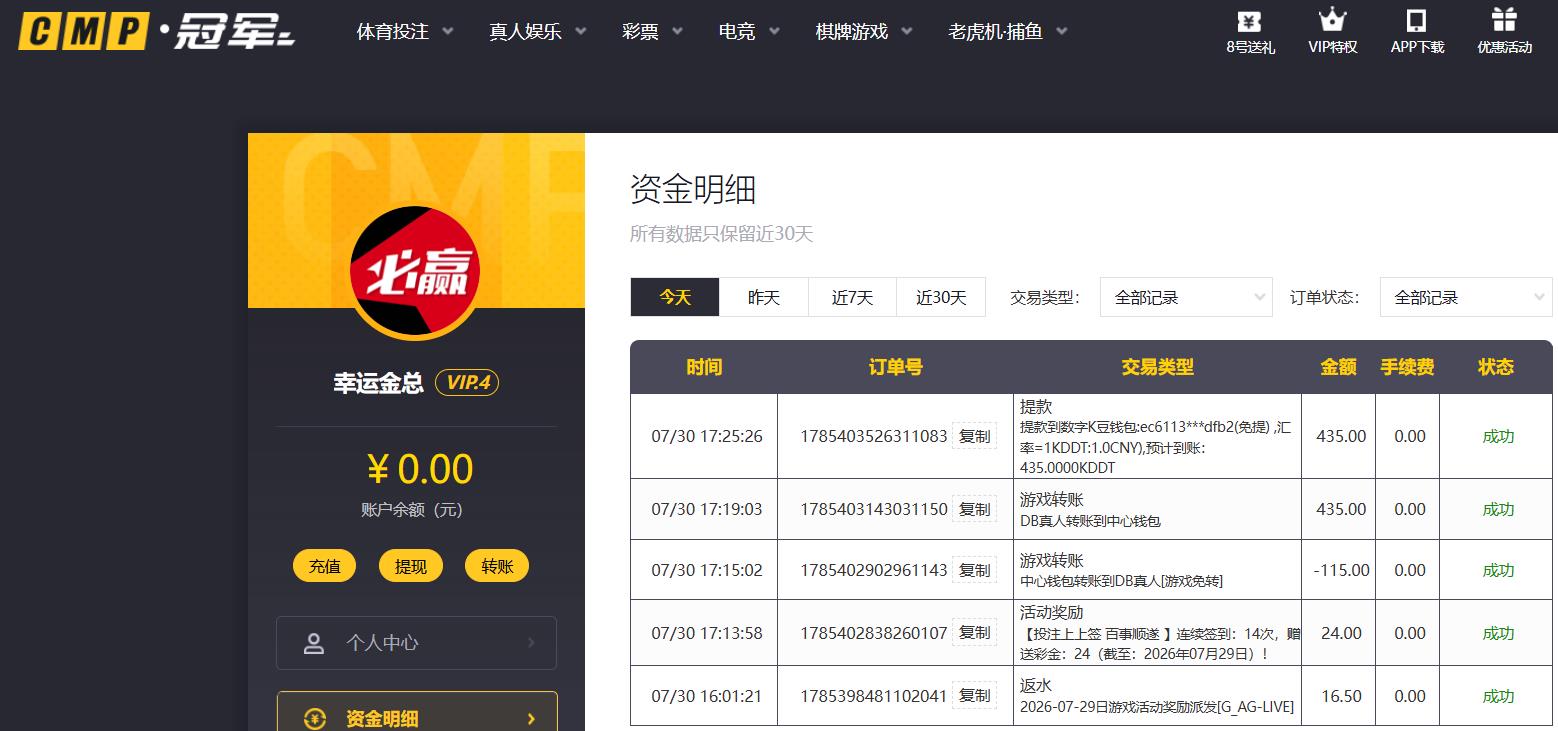Copy order number 1785398481102041
1558x731 pixels.
[975, 696]
